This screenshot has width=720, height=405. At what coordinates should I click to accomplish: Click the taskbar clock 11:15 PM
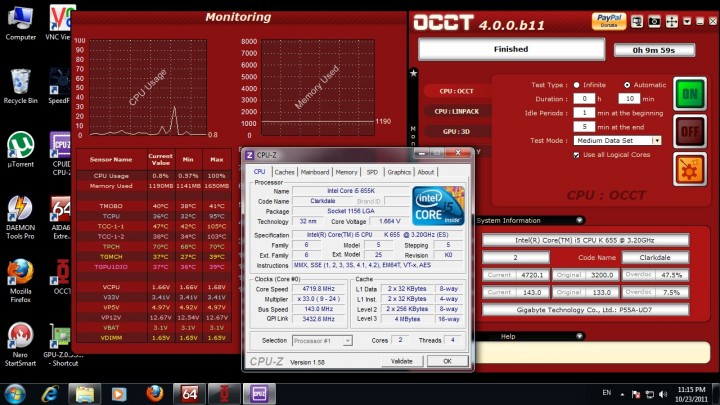(x=692, y=389)
